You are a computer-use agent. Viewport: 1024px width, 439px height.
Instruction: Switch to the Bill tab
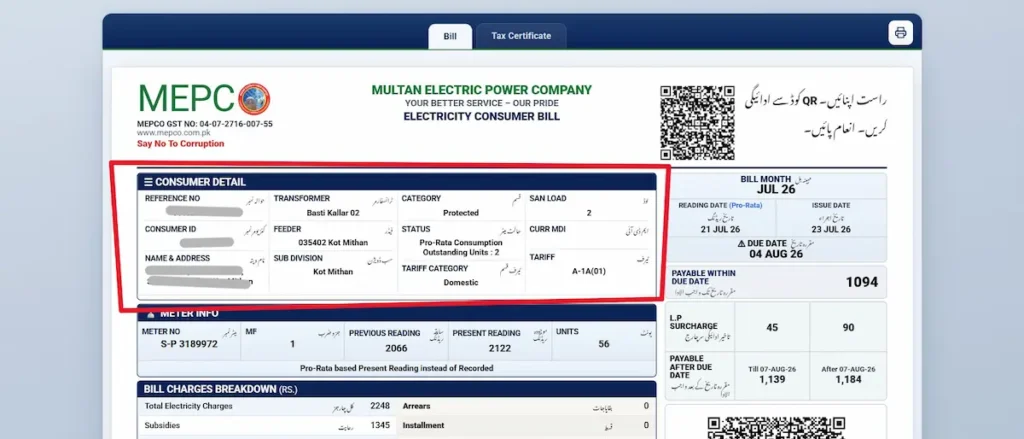point(450,36)
